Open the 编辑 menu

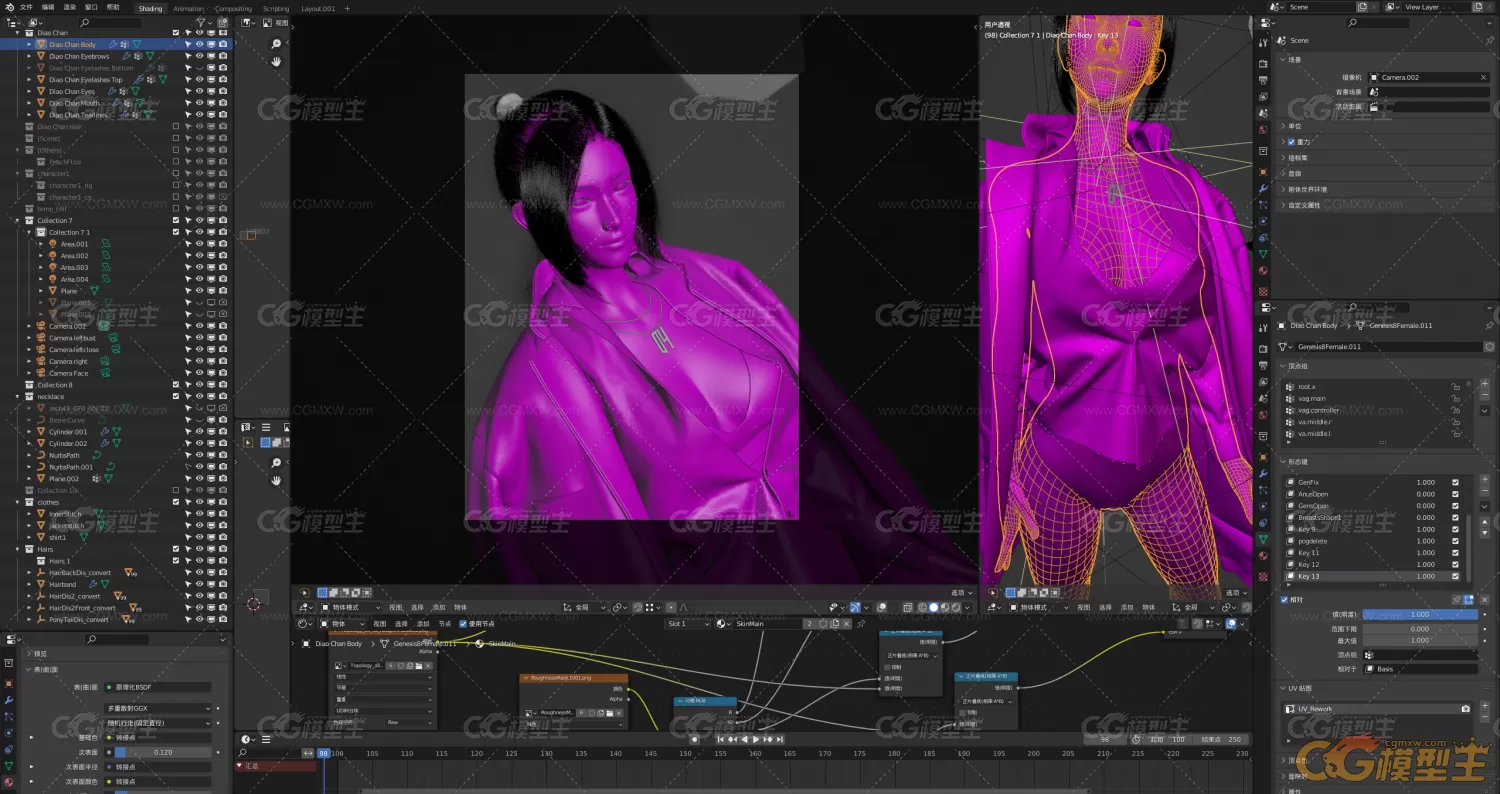click(x=48, y=7)
